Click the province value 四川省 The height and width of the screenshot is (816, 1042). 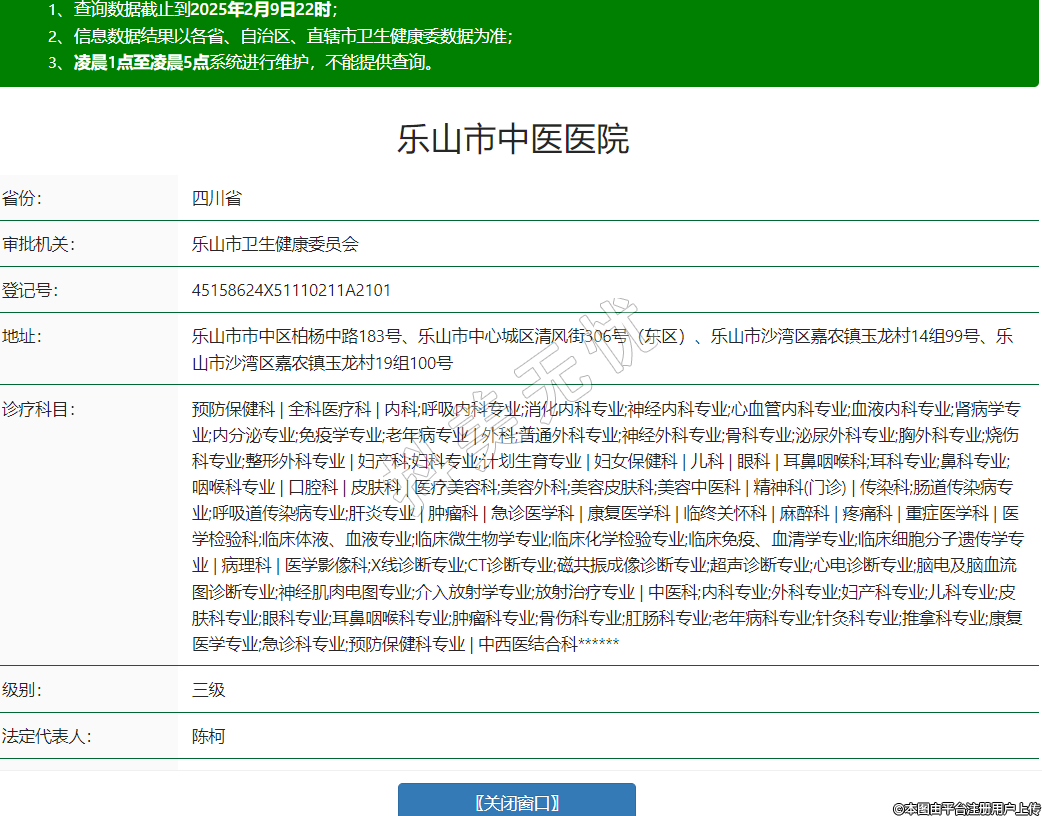coord(216,198)
